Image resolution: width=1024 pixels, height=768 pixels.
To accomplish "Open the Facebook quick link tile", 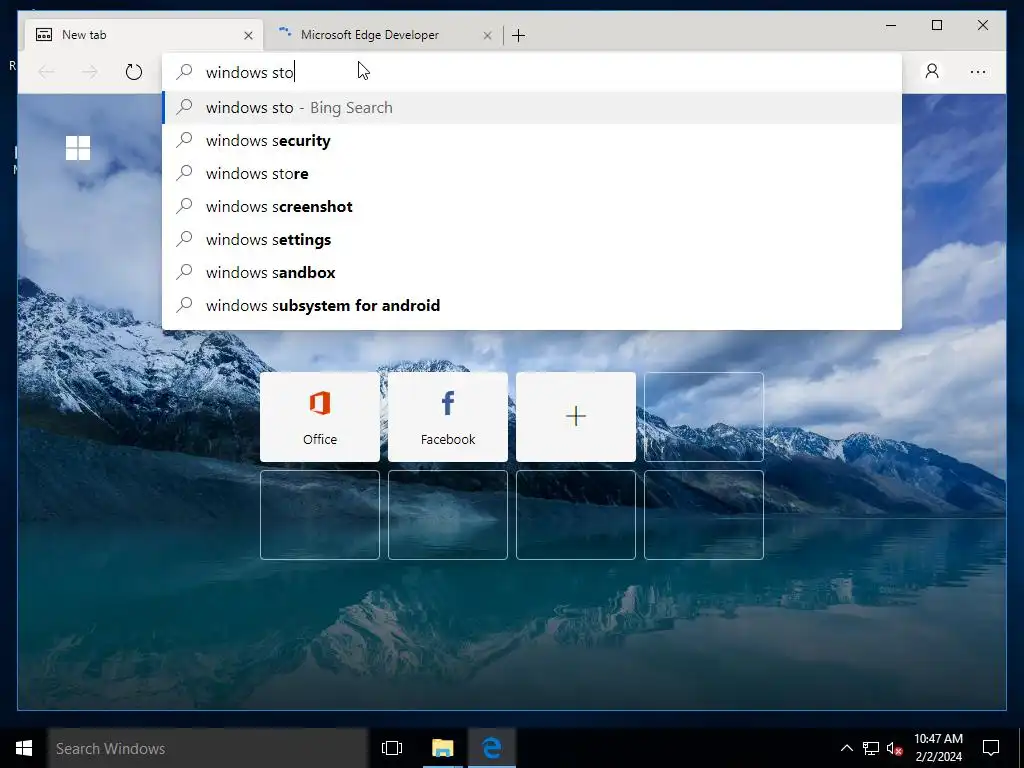I will click(x=448, y=417).
